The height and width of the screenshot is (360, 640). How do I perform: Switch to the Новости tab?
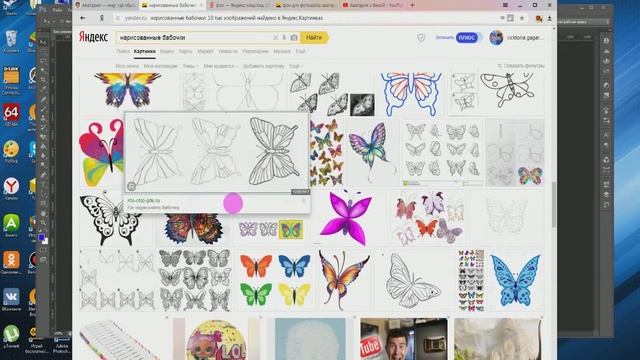point(228,51)
